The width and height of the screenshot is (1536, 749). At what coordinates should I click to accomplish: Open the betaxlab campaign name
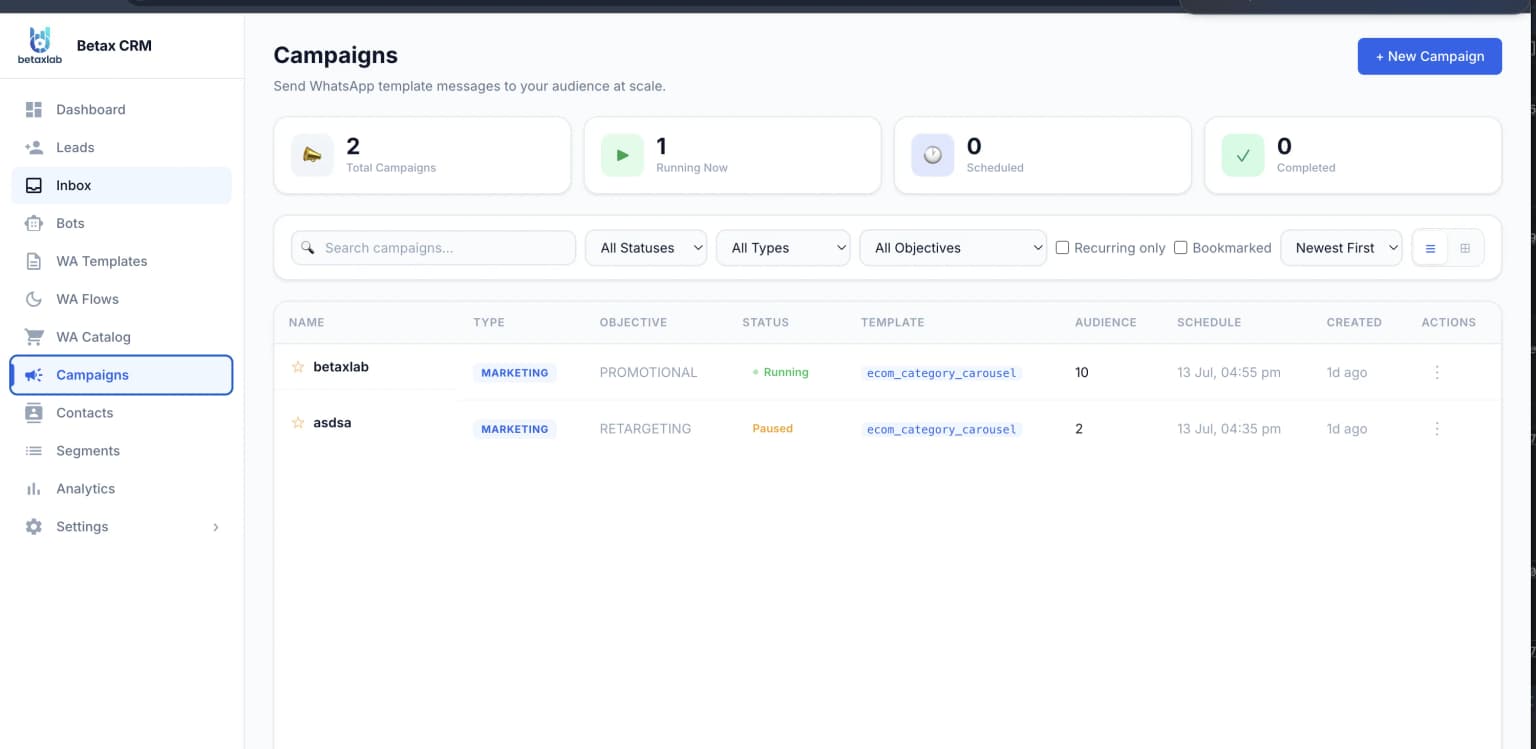coord(341,367)
